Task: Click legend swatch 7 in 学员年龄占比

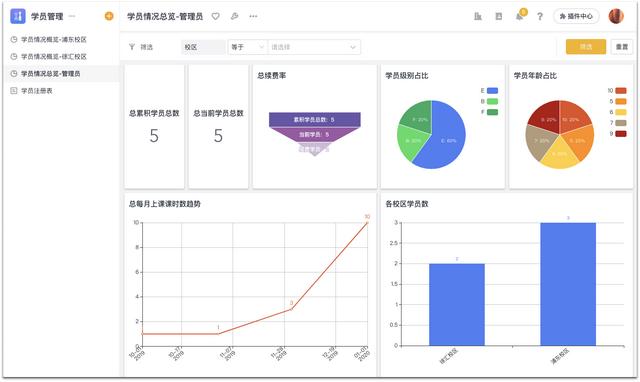Action: pyautogui.click(x=621, y=122)
